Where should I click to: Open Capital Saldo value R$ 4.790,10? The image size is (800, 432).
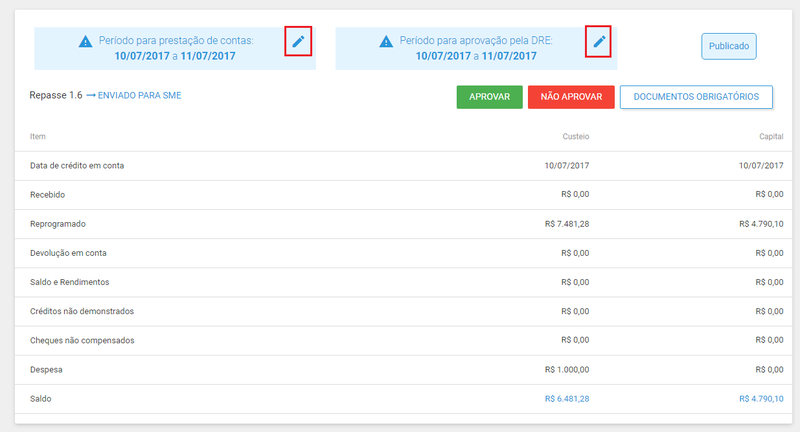761,399
